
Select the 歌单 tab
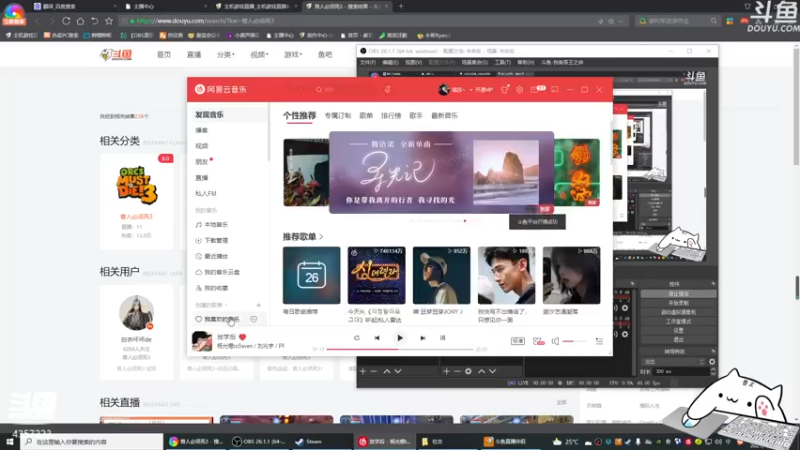[x=366, y=116]
